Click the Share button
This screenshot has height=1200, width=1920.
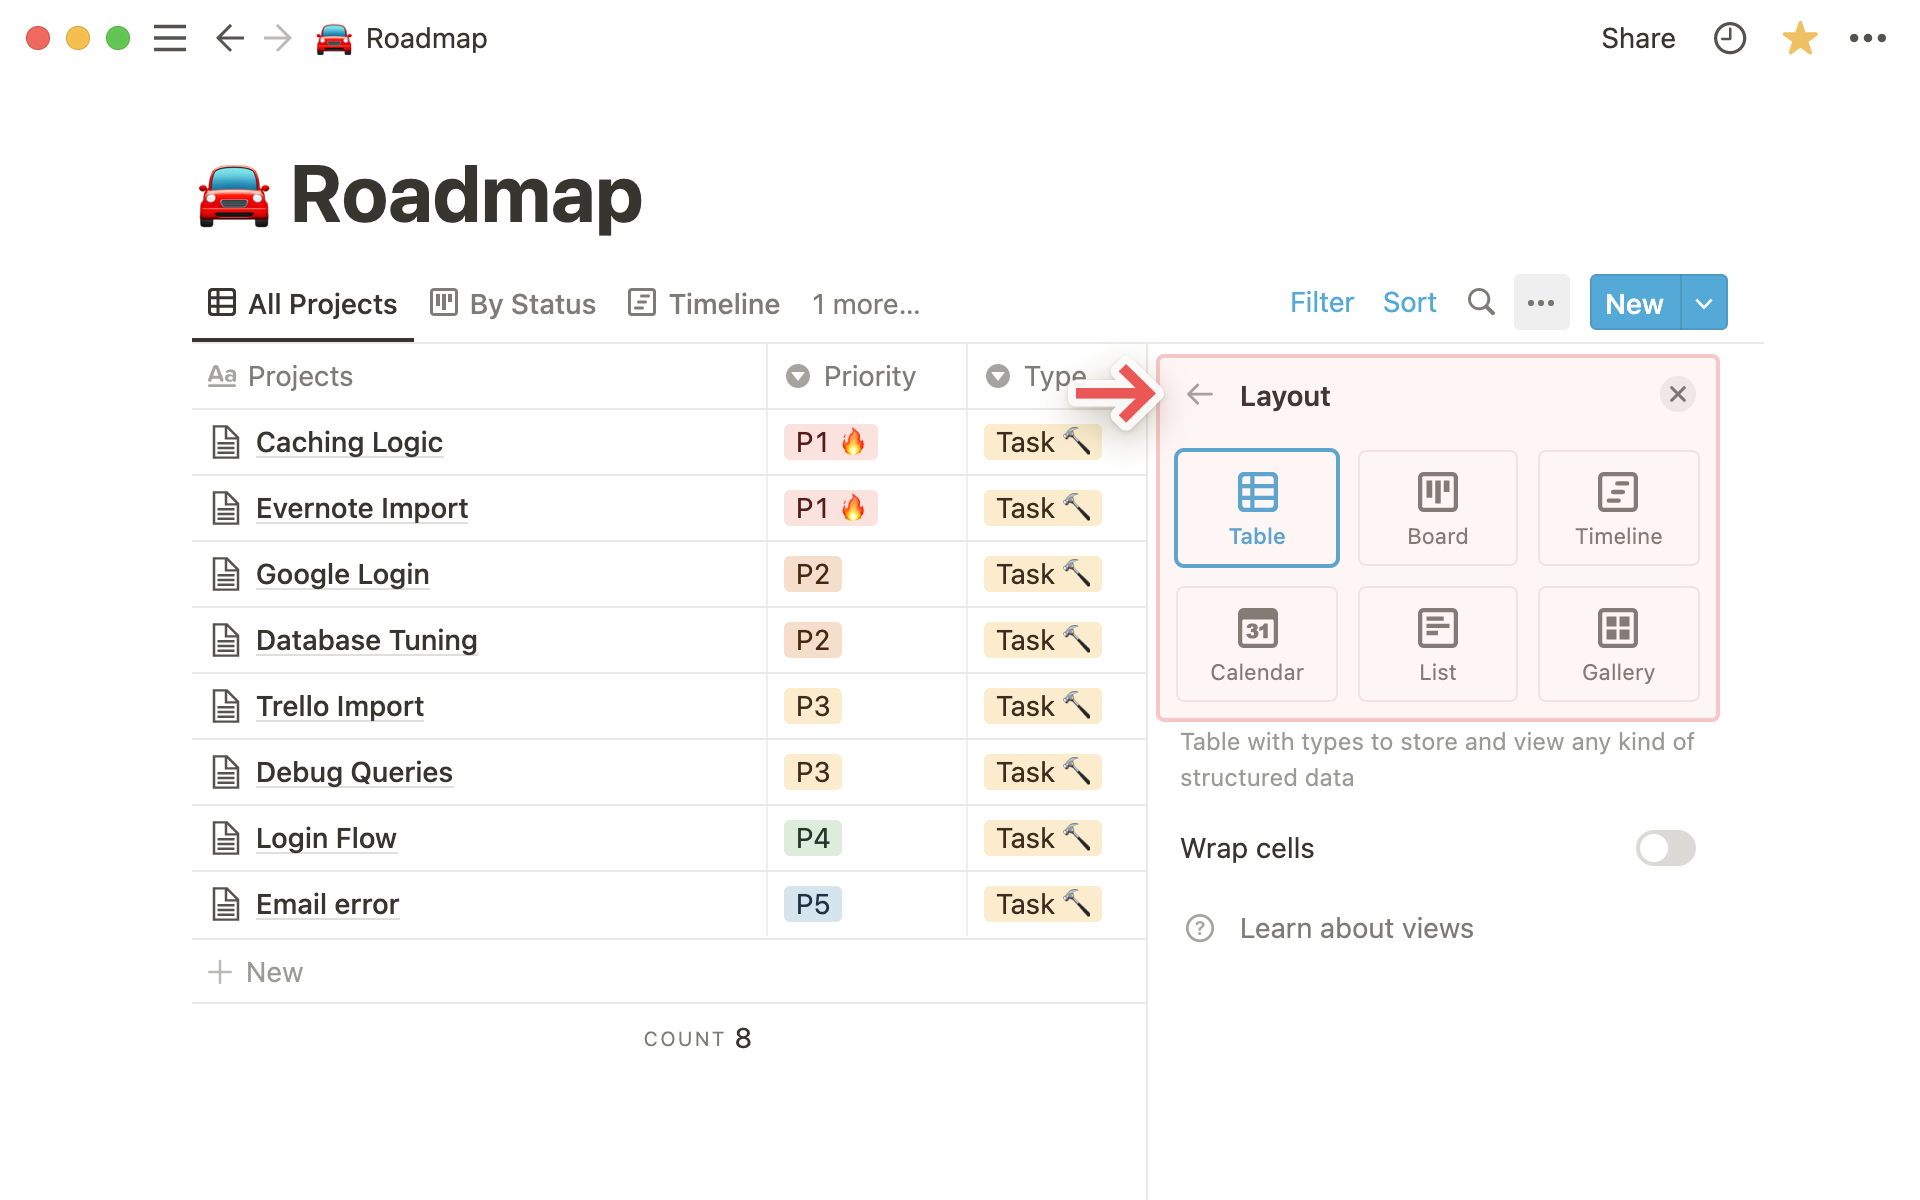coord(1637,39)
